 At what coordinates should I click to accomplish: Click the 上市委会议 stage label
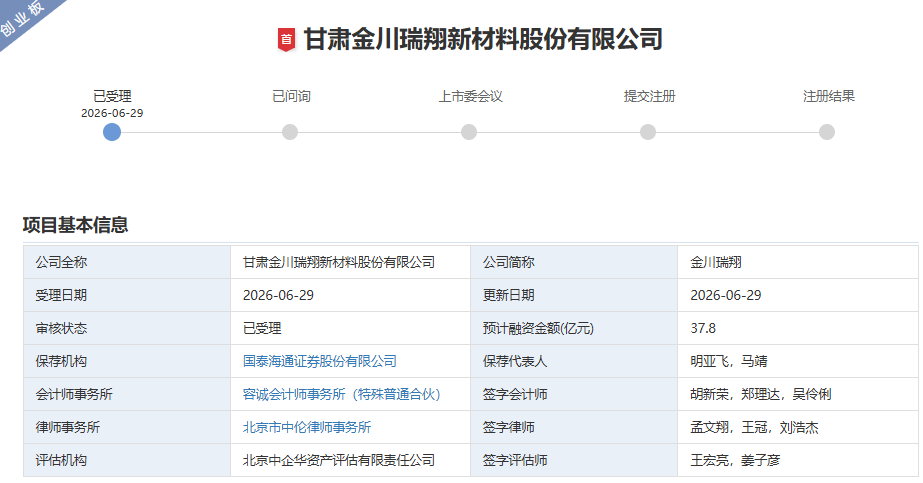point(470,96)
